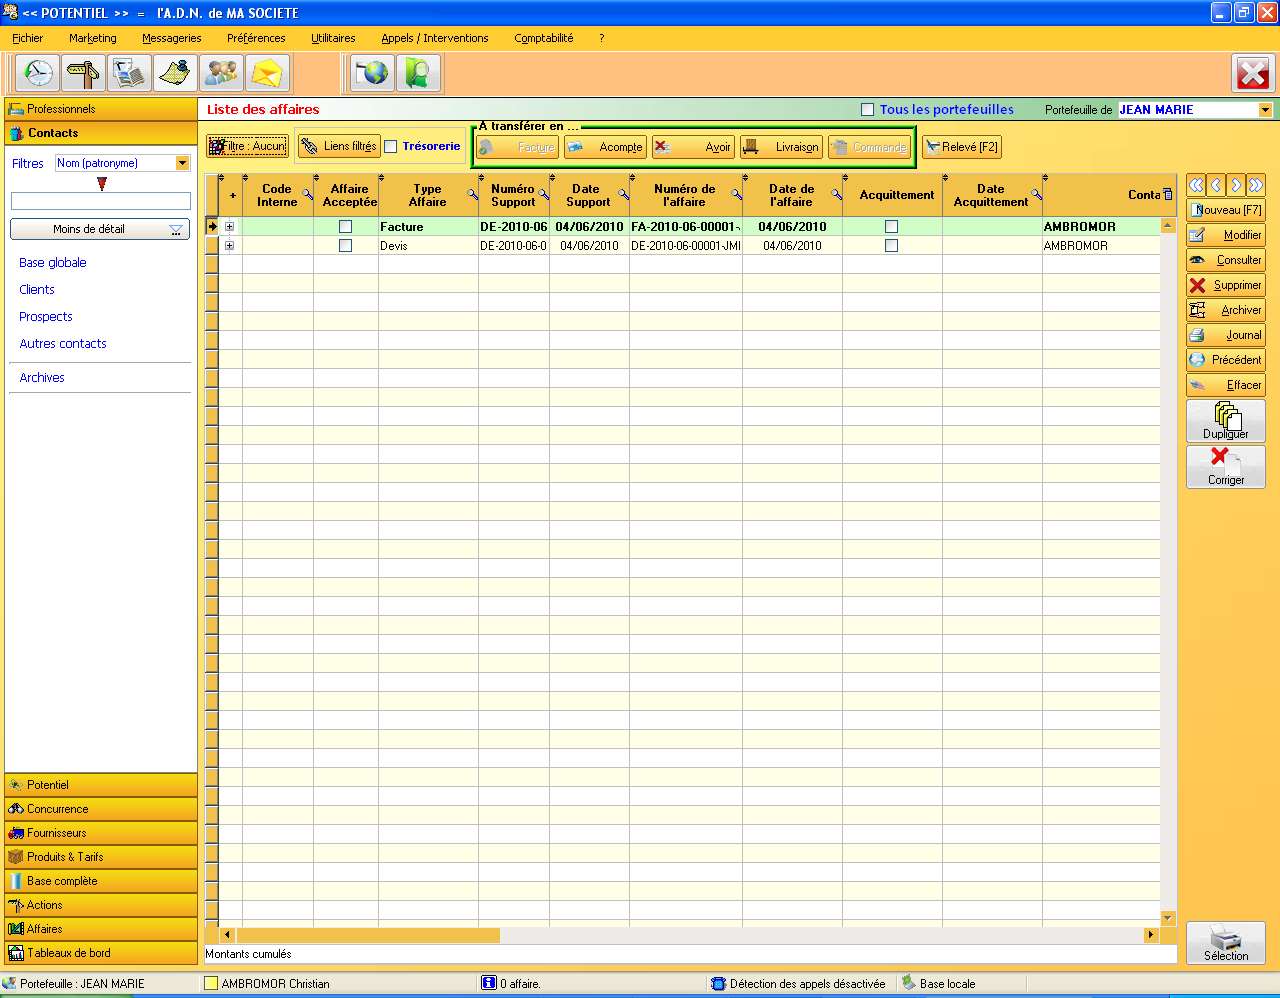Click the newspaper documents toolbar icon
Viewport: 1280px width, 998px height.
130,74
